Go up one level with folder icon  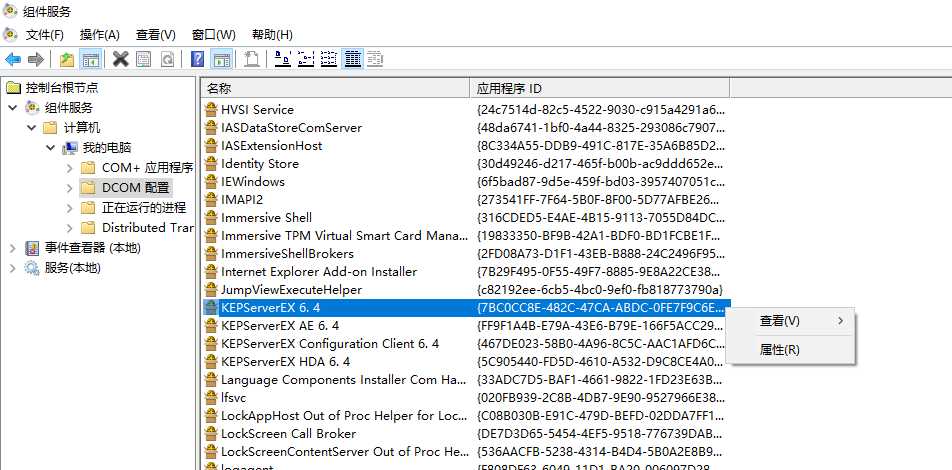67,59
